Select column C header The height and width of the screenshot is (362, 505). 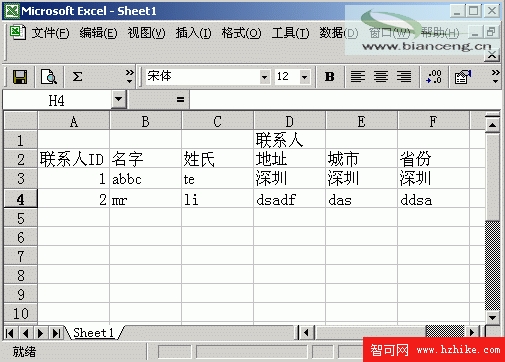click(217, 122)
